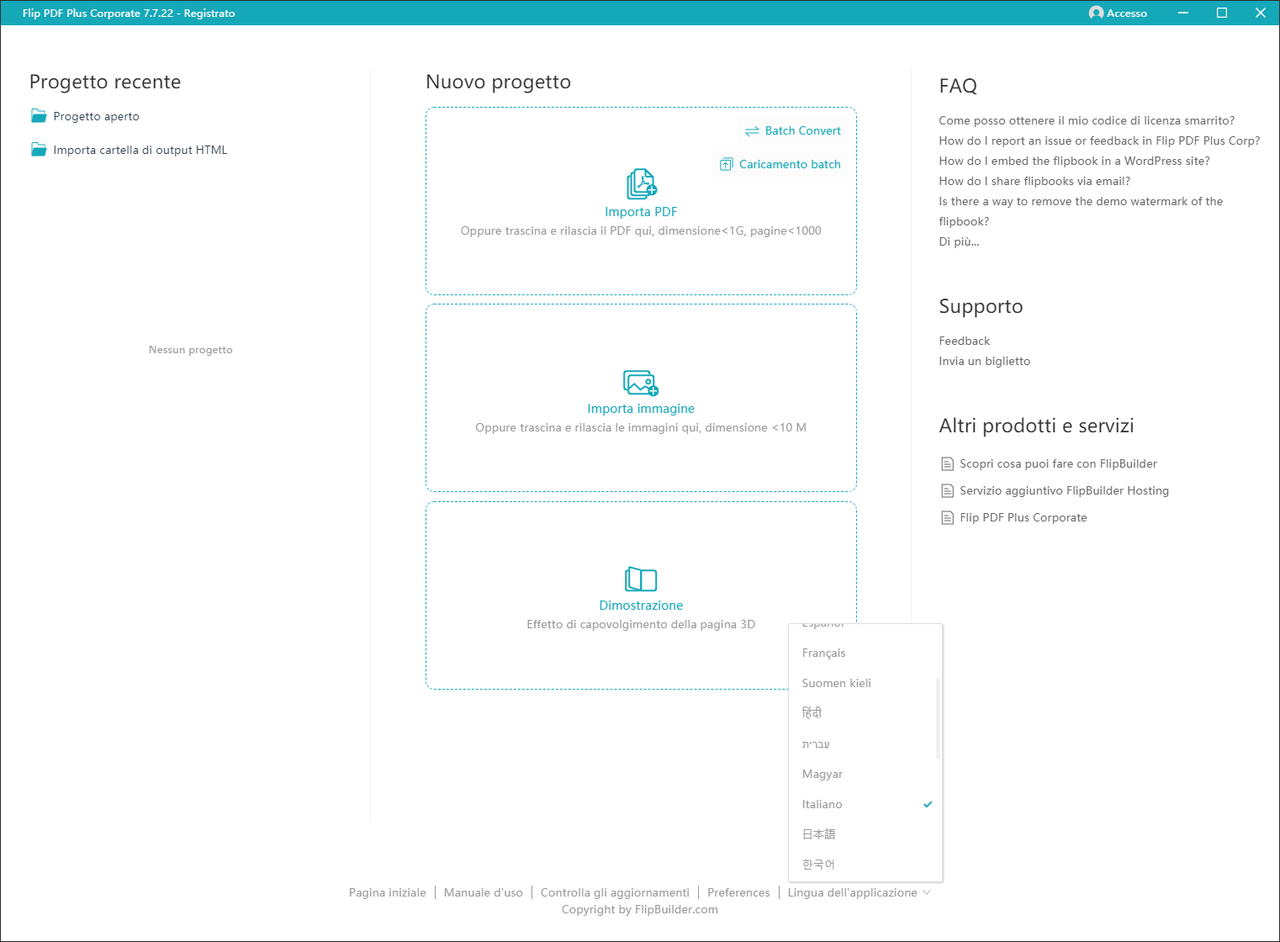Expand the Lingua dell'applicazione dropdown arrow
This screenshot has height=942, width=1280.
927,892
